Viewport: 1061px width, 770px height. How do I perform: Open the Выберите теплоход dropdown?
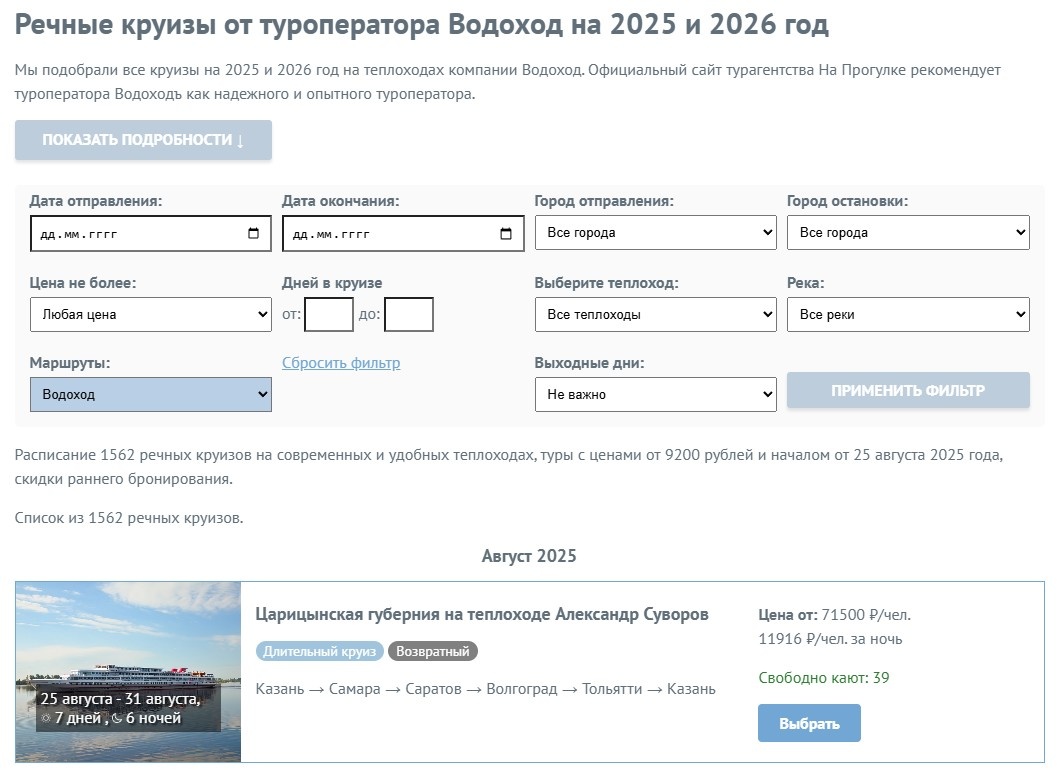[x=655, y=313]
